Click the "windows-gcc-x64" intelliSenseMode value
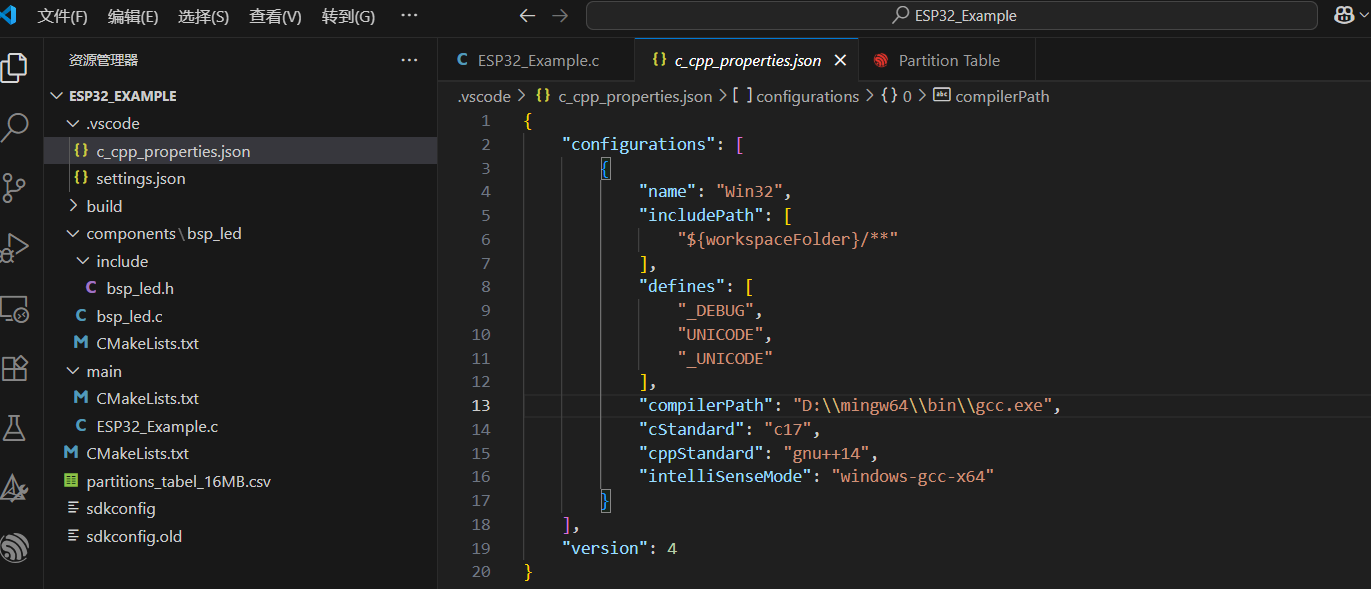This screenshot has height=589, width=1371. pyautogui.click(x=912, y=477)
